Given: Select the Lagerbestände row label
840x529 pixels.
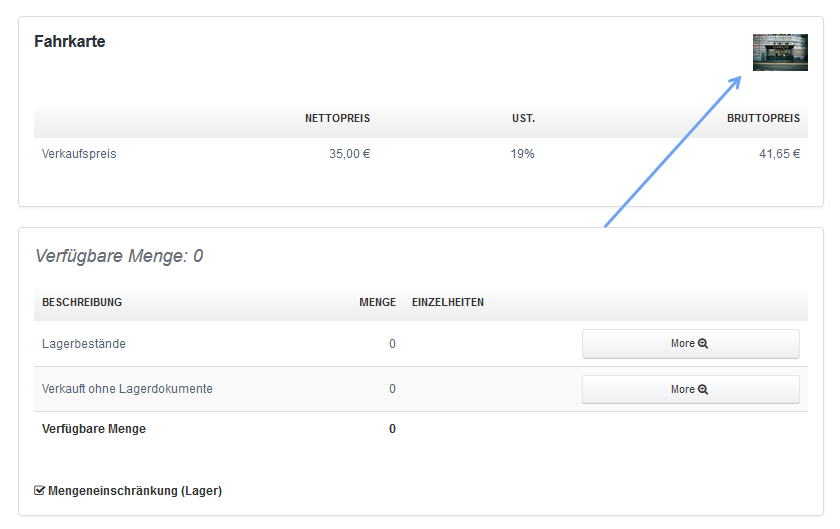Looking at the screenshot, I should 84,344.
